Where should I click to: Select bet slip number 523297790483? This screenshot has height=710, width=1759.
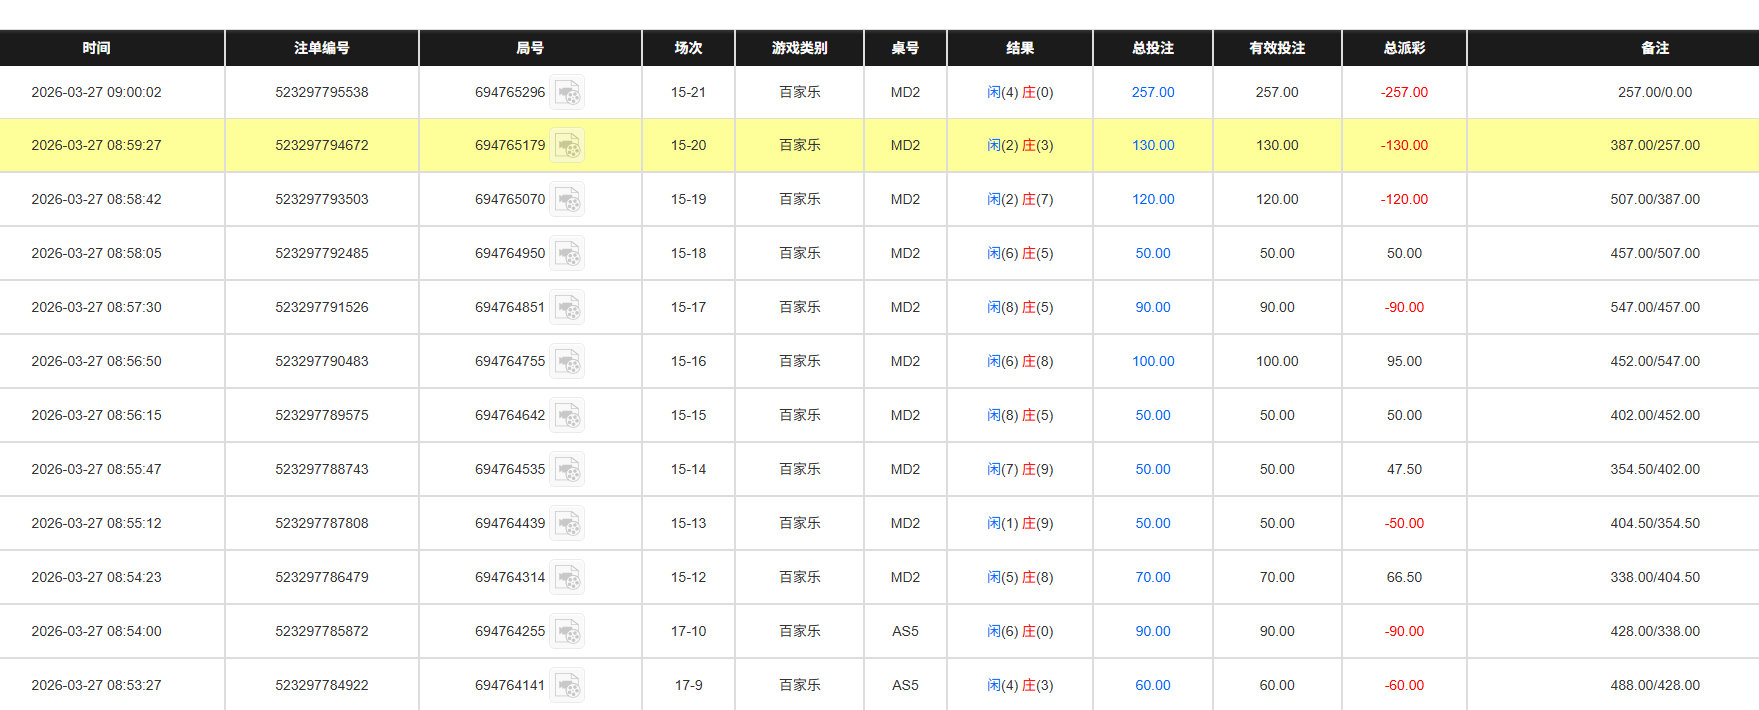point(322,361)
